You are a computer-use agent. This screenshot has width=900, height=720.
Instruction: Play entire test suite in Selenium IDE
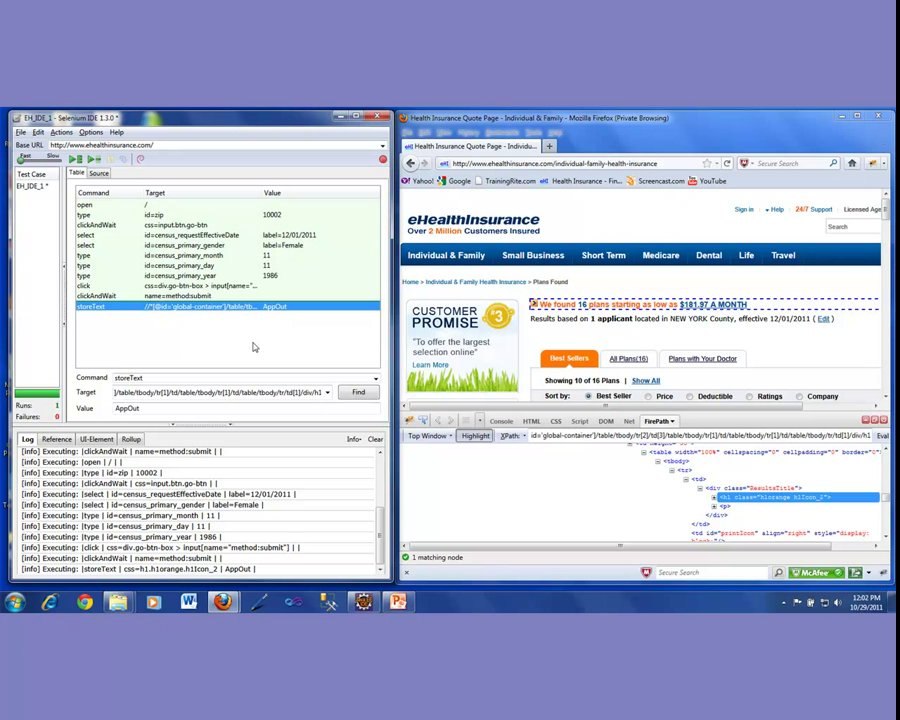click(75, 159)
